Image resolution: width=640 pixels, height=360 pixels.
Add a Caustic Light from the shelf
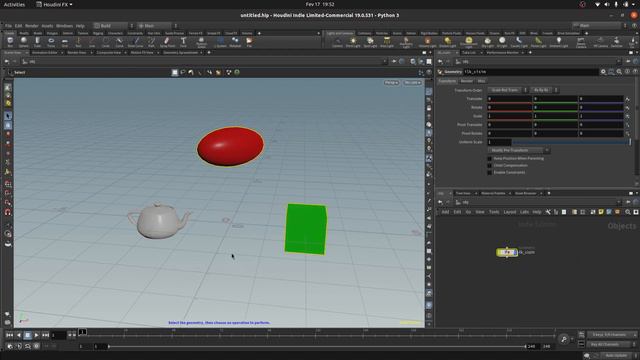[519, 41]
